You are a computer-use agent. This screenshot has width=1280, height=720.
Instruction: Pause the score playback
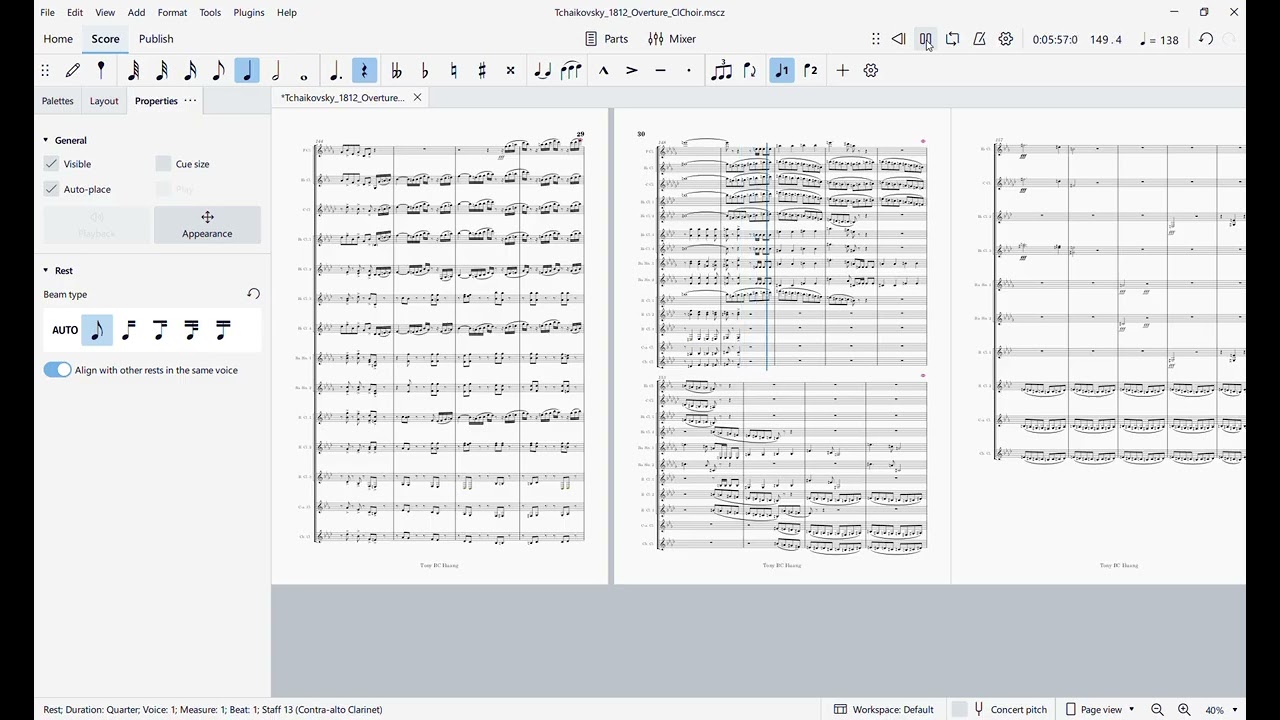[x=926, y=39]
